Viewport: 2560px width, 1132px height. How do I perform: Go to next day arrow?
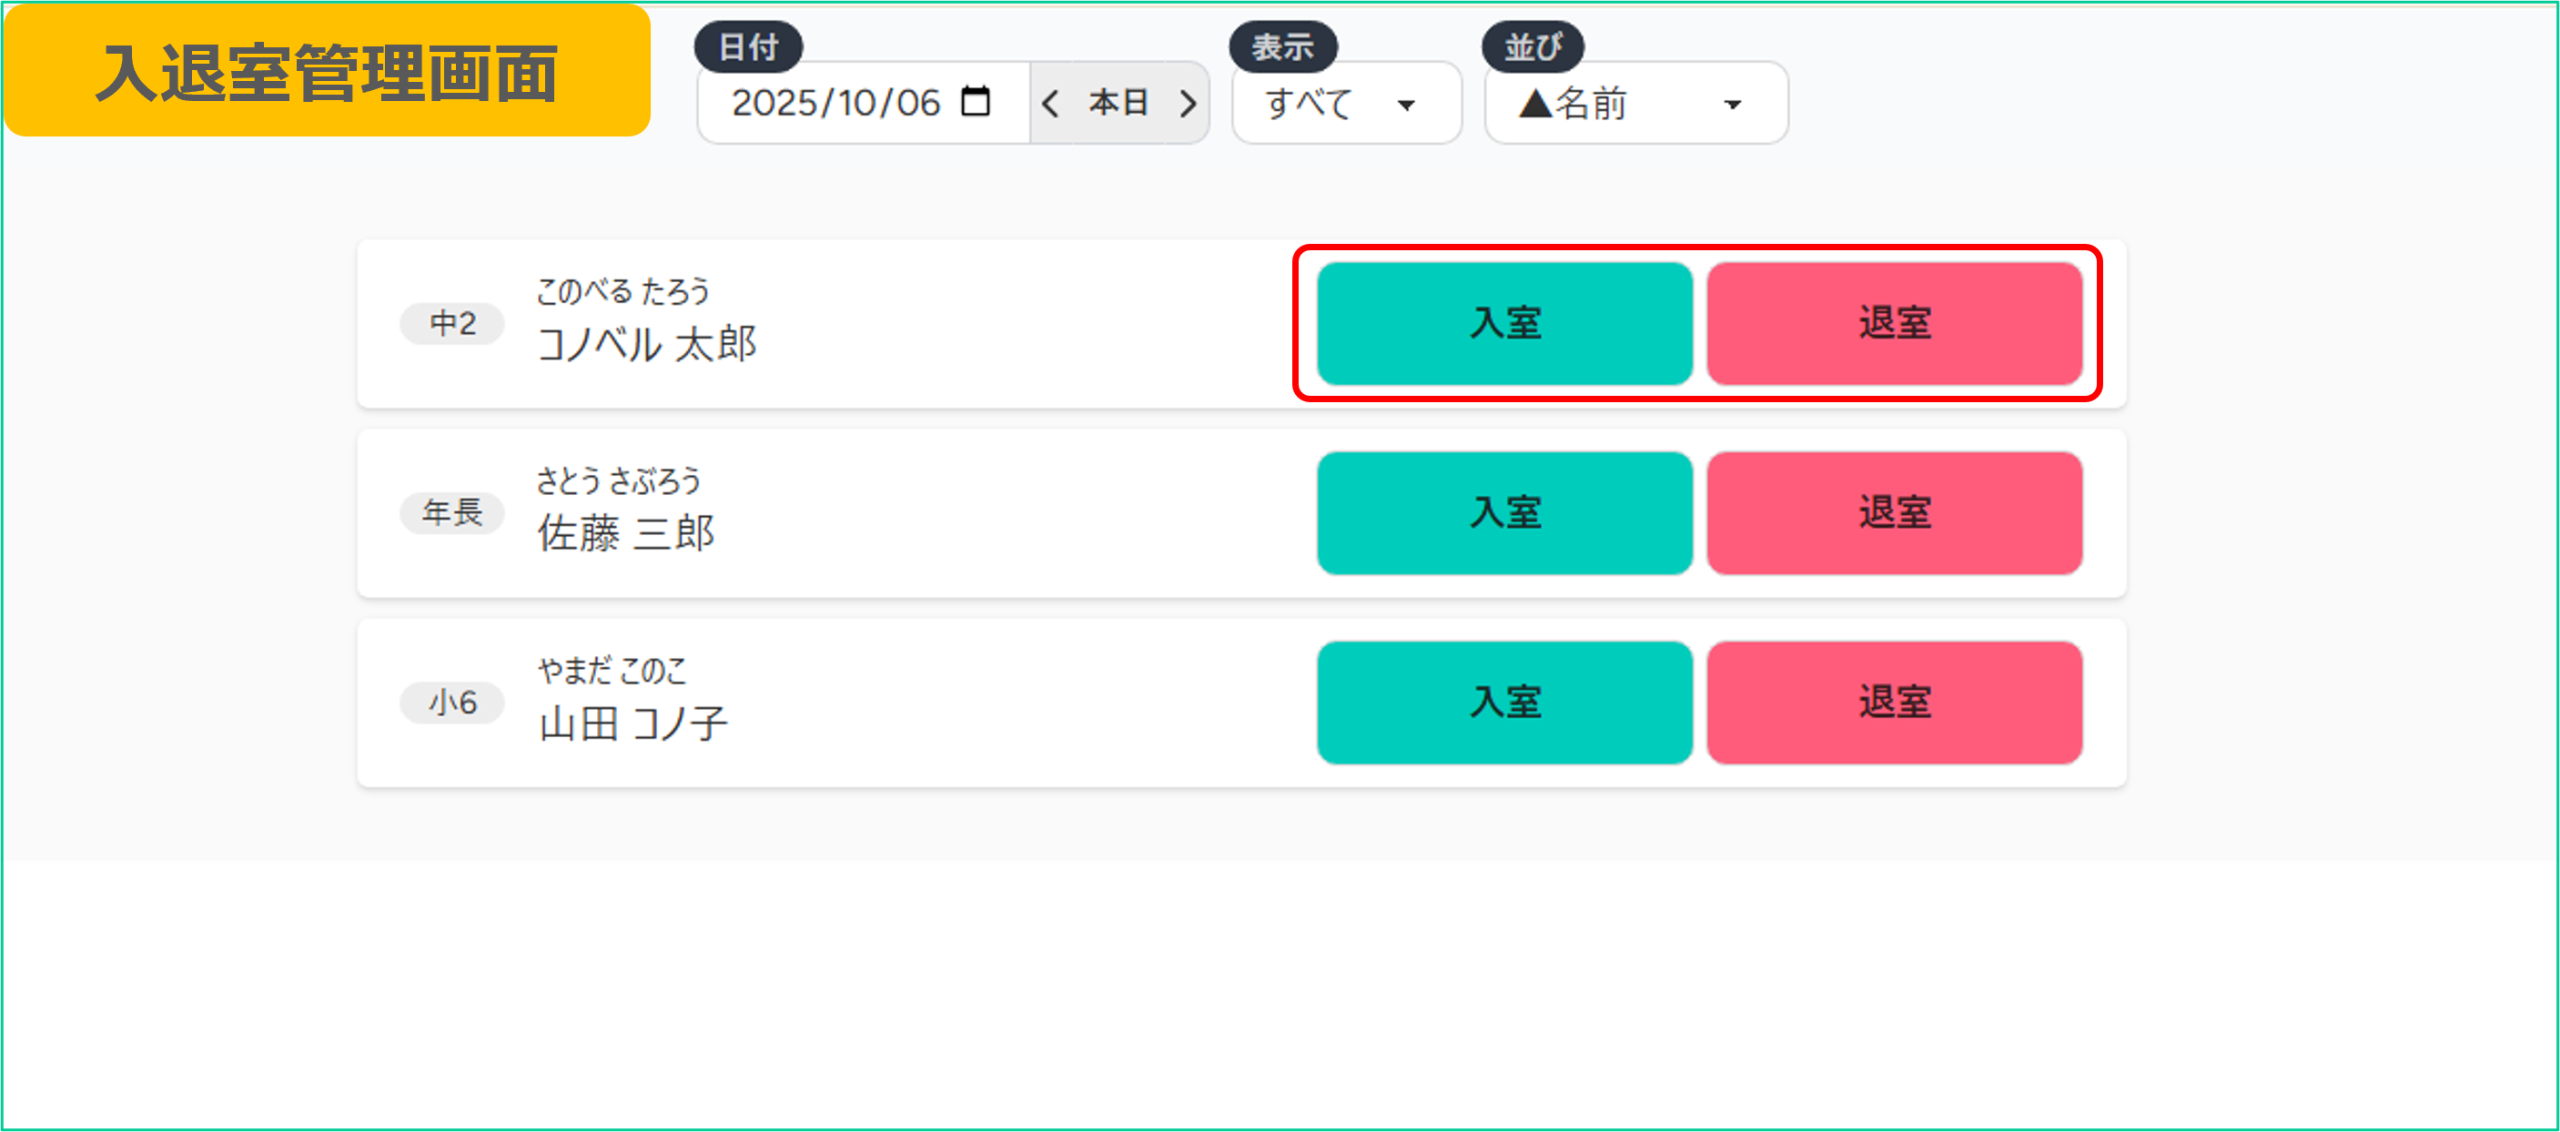[x=1188, y=103]
